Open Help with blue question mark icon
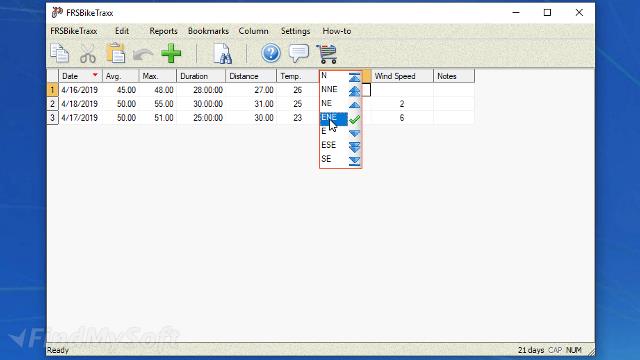This screenshot has height=360, width=640. click(271, 53)
